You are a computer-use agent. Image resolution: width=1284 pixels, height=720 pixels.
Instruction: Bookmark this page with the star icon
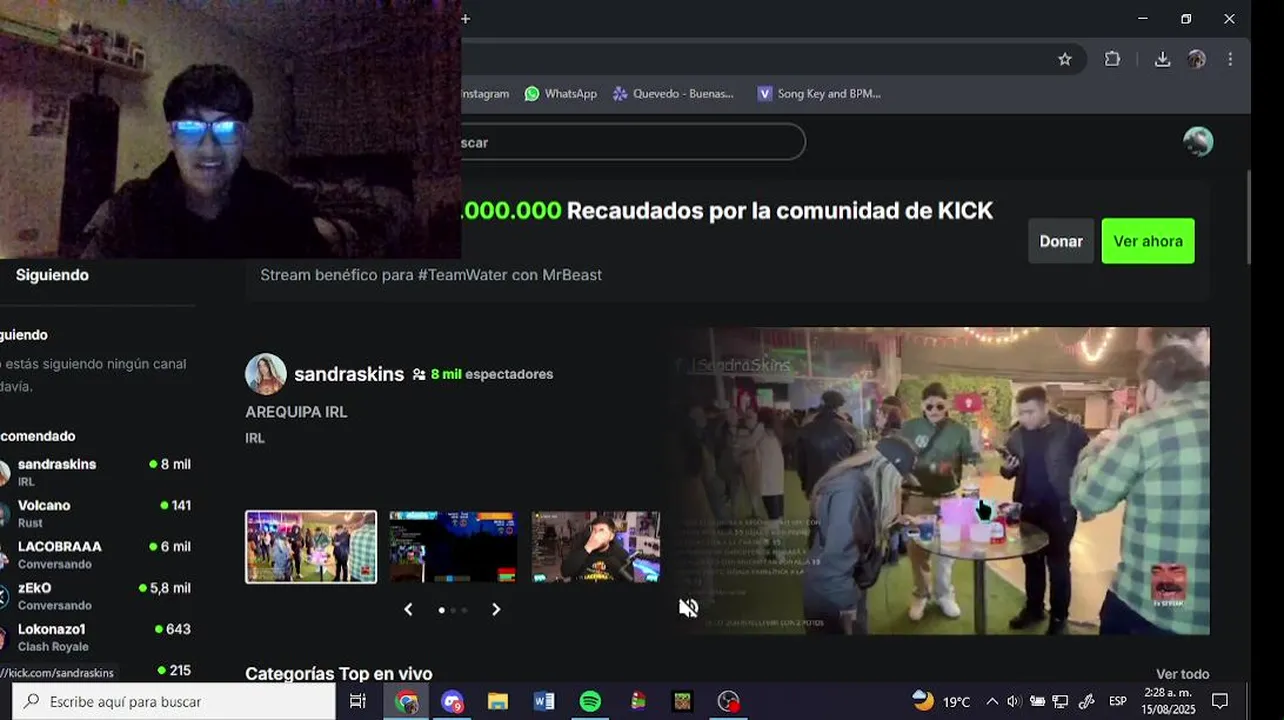point(1065,59)
